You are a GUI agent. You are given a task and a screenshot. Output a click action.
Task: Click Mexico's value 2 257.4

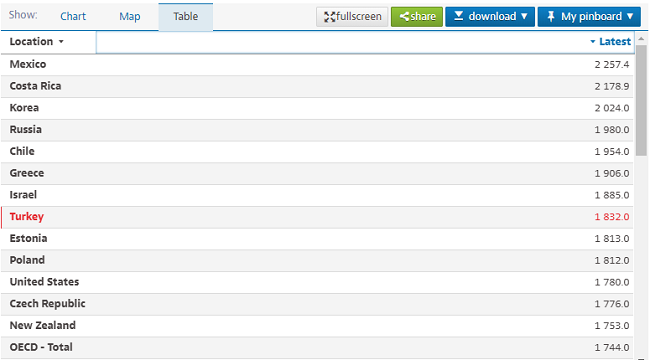[x=611, y=65]
